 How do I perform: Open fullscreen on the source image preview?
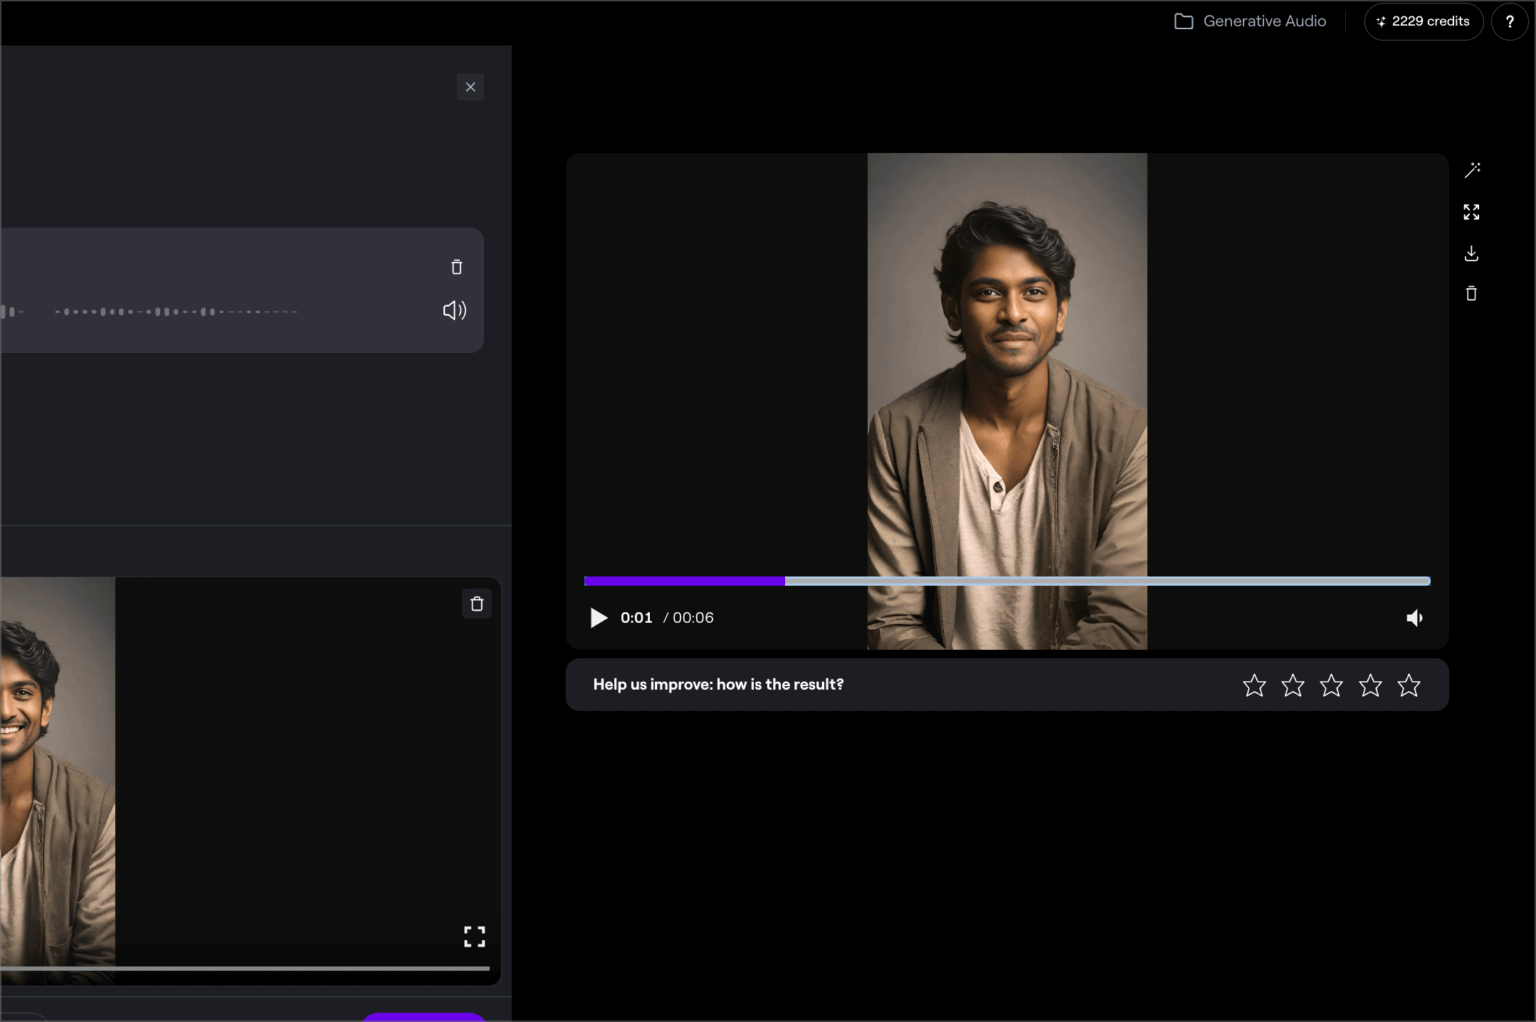[x=474, y=936]
